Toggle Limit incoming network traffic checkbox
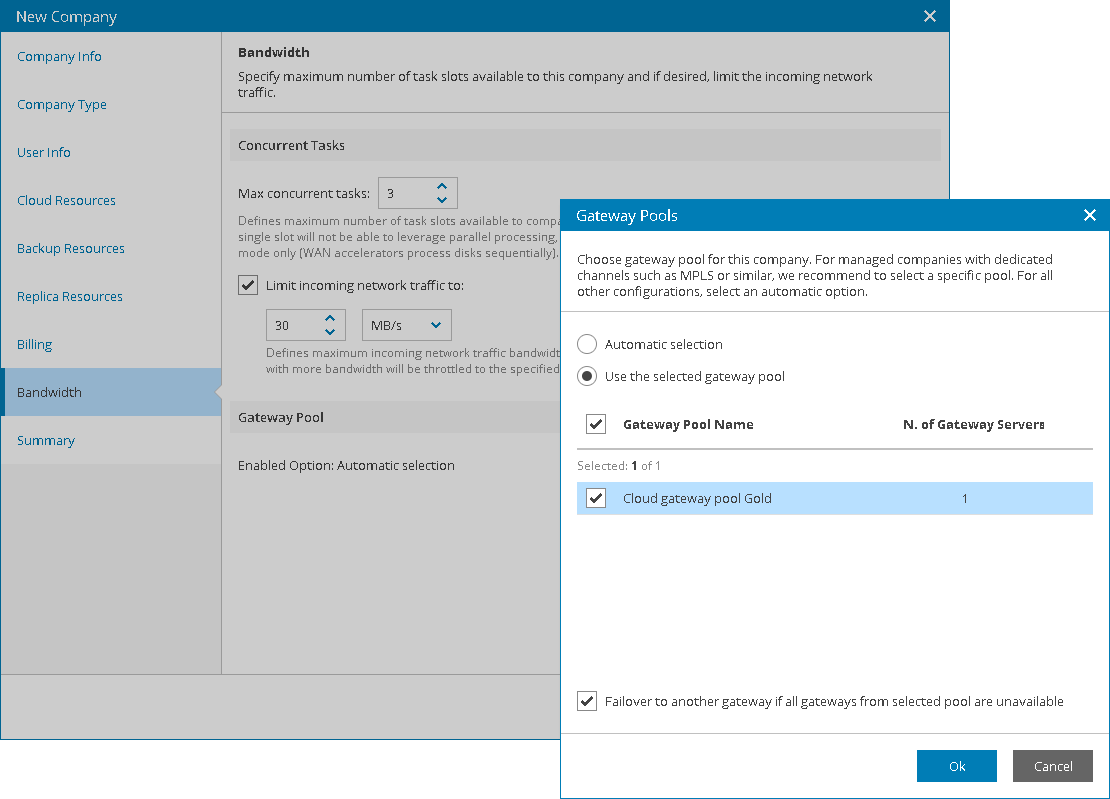1110x799 pixels. click(x=248, y=285)
